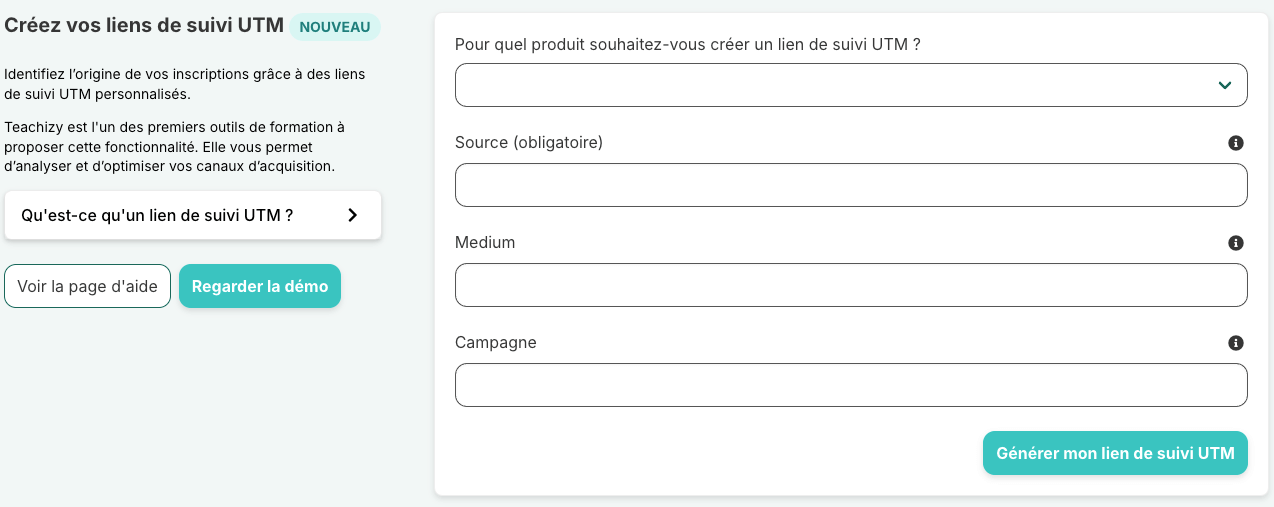Click the right arrow on the UTM question card

coord(352,215)
